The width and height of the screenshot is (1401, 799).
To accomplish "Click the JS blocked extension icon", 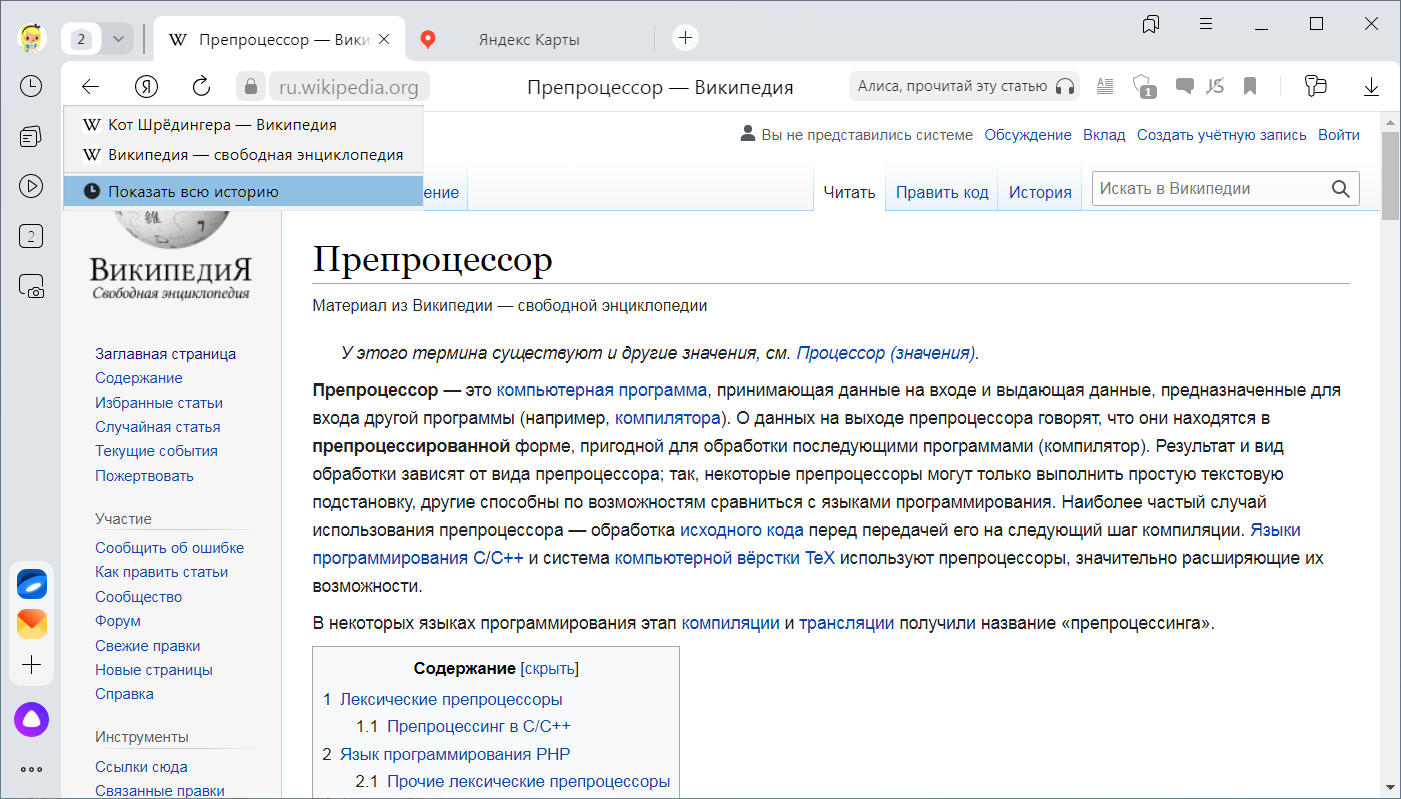I will [1216, 86].
